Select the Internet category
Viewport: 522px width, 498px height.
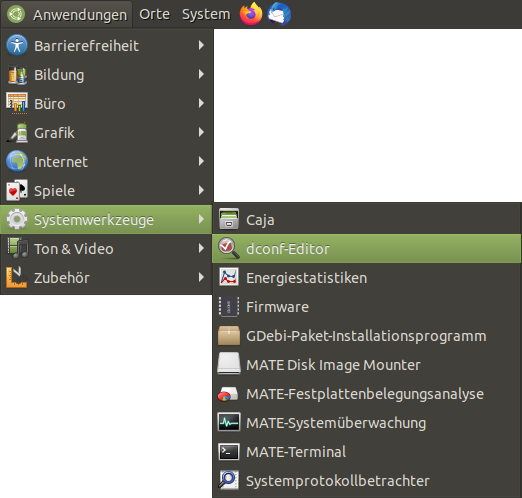107,162
